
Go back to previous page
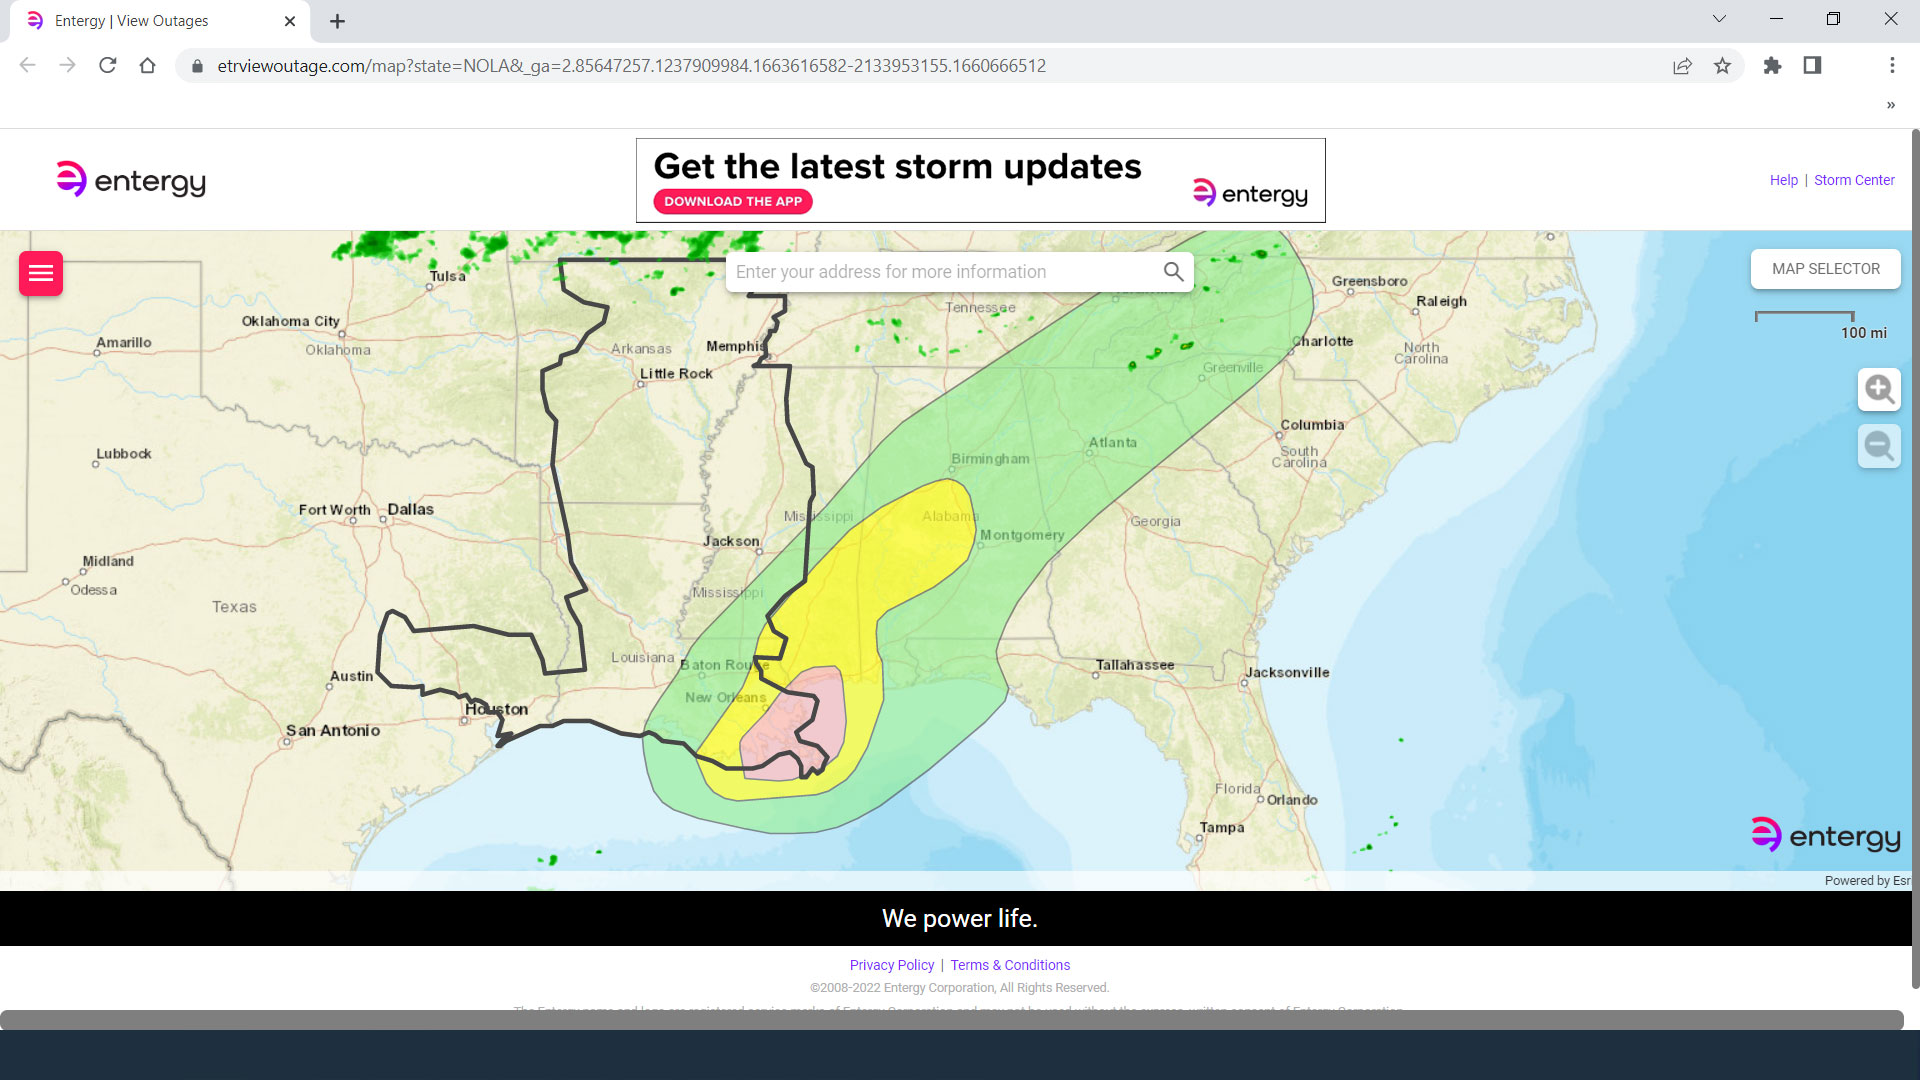(x=27, y=65)
